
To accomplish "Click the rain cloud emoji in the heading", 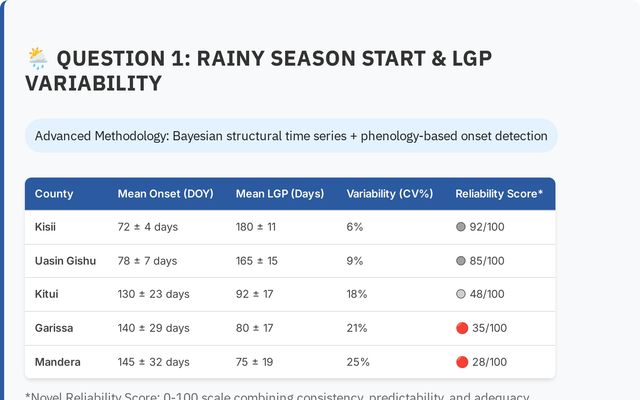I will [37, 58].
